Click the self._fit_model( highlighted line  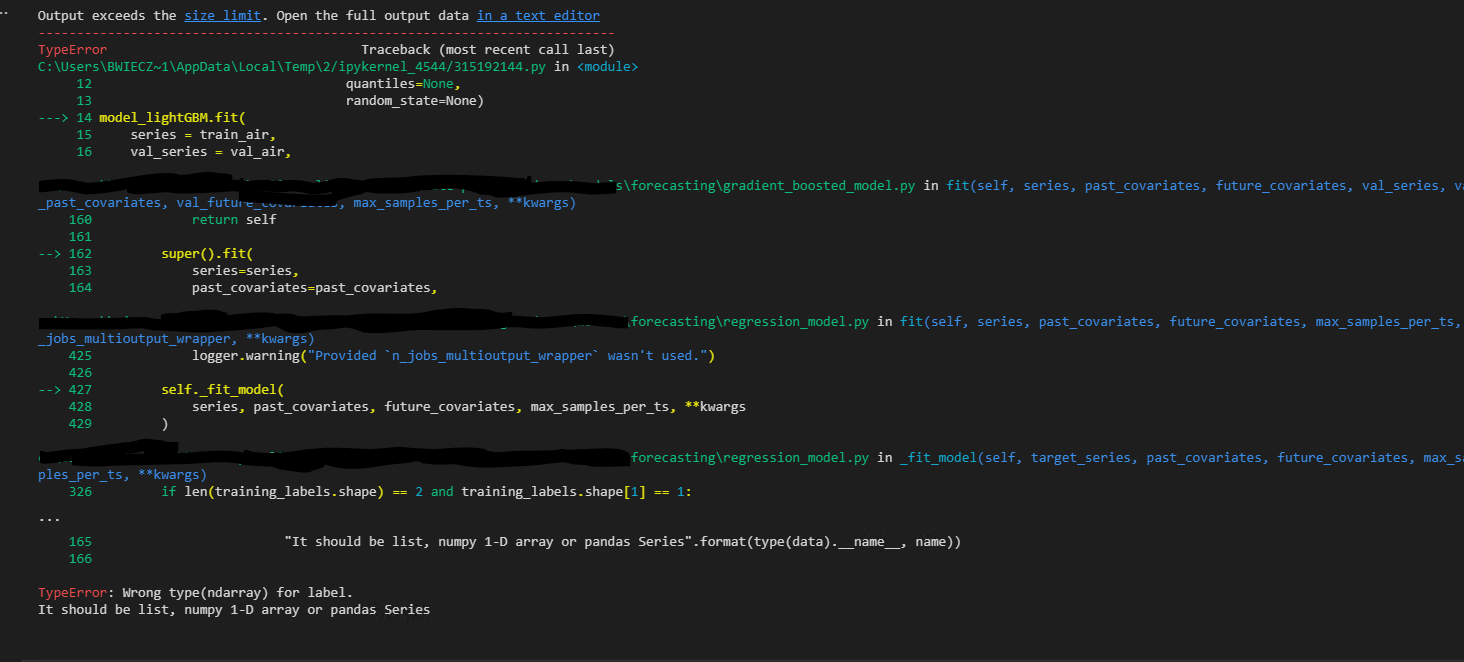coord(222,389)
